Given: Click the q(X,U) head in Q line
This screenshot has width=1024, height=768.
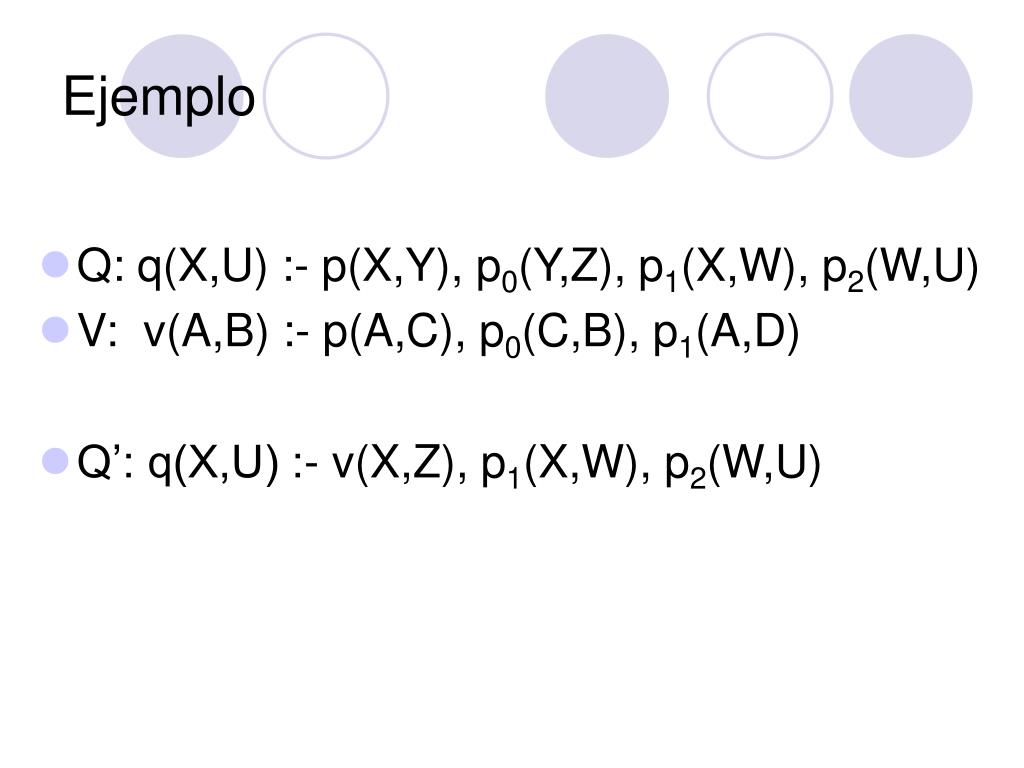Looking at the screenshot, I should coord(202,268).
